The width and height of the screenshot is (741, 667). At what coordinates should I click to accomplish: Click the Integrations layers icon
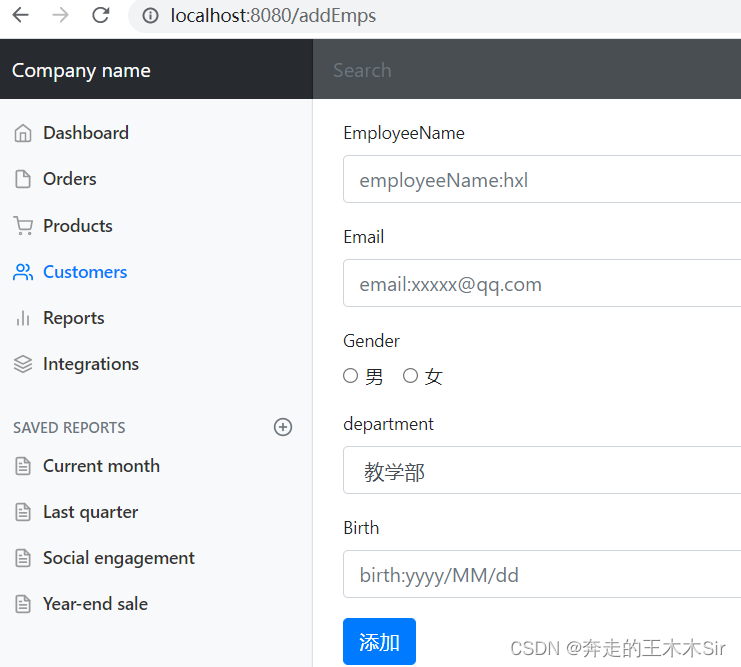click(x=23, y=364)
